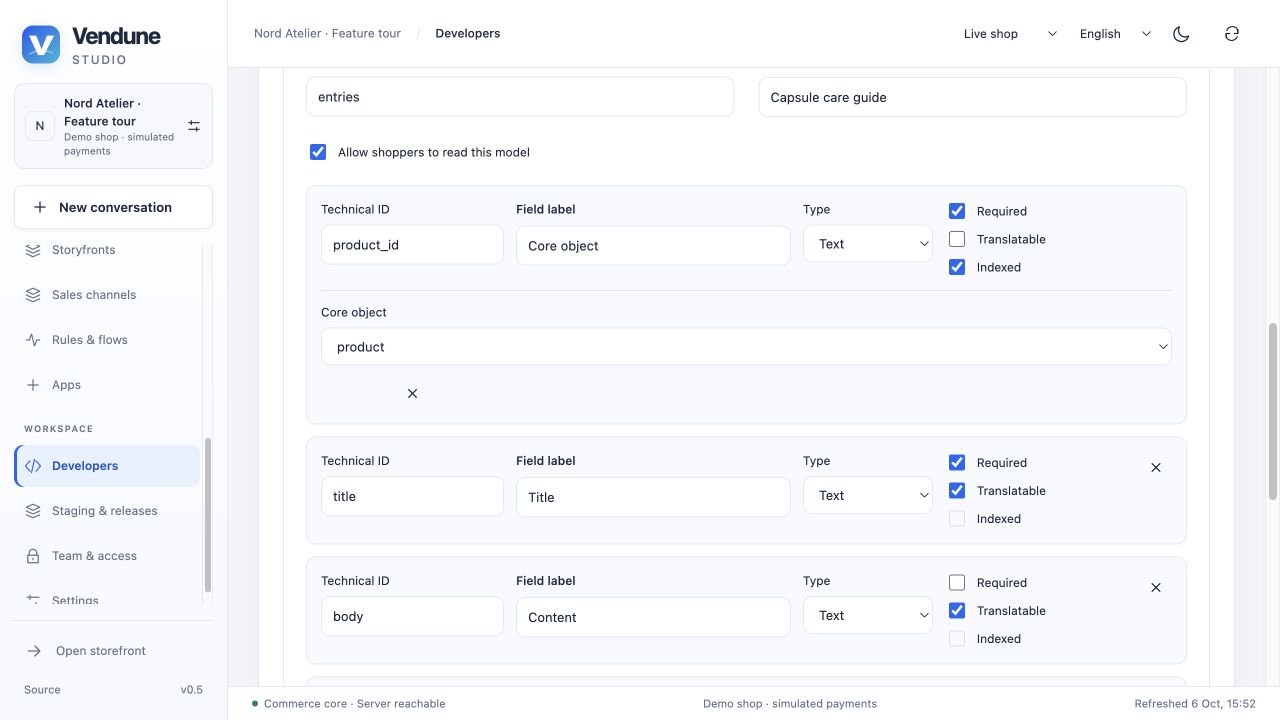Click New conversation button

tap(113, 207)
